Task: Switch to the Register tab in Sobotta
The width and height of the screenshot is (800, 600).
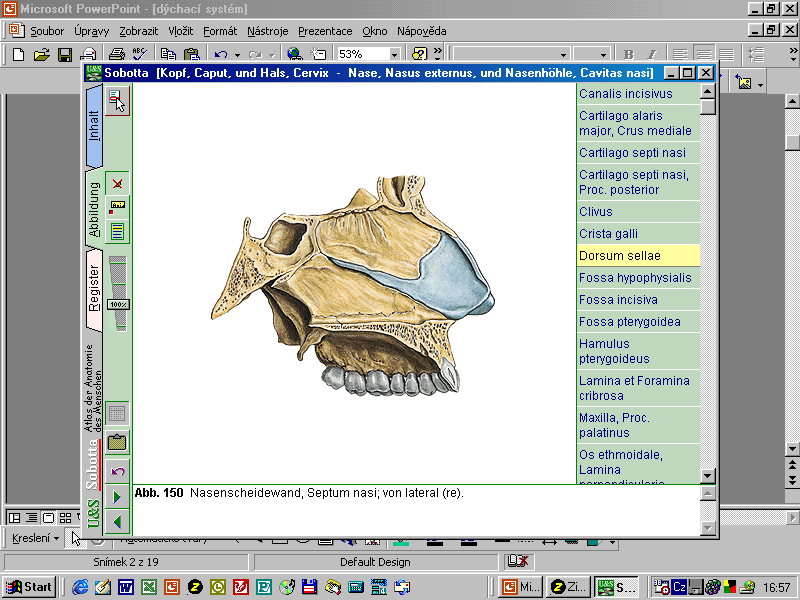Action: tap(94, 289)
